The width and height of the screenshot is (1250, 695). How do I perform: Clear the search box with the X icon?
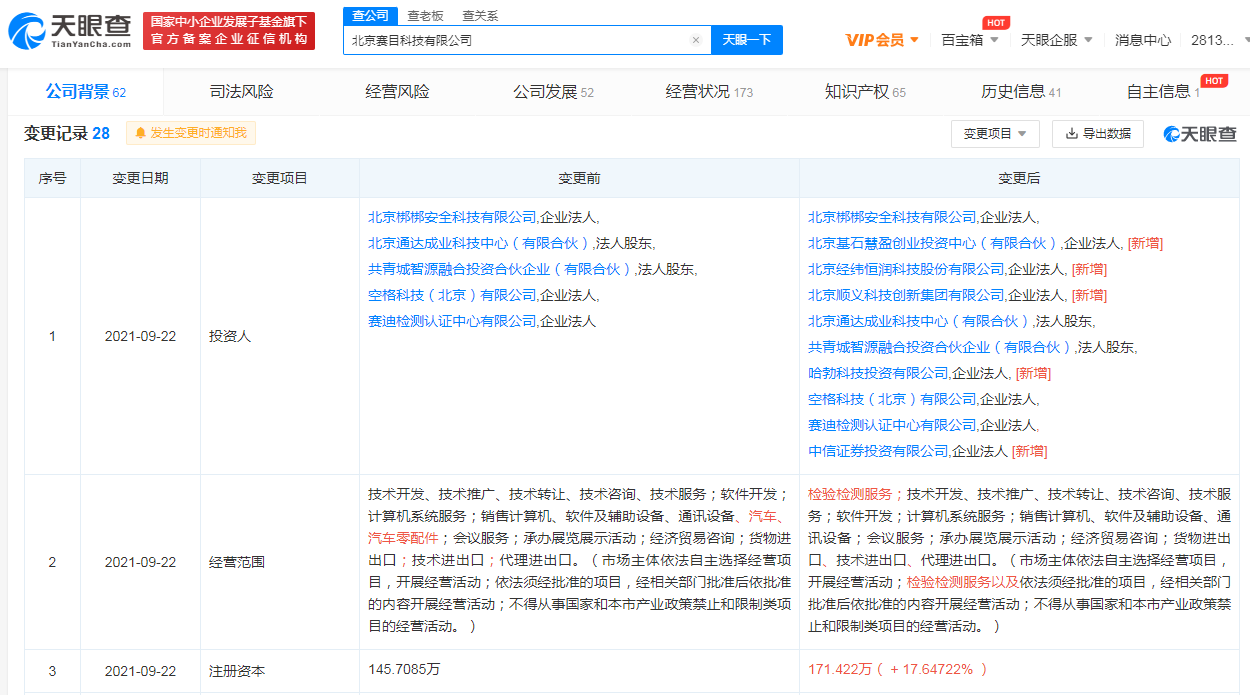696,41
